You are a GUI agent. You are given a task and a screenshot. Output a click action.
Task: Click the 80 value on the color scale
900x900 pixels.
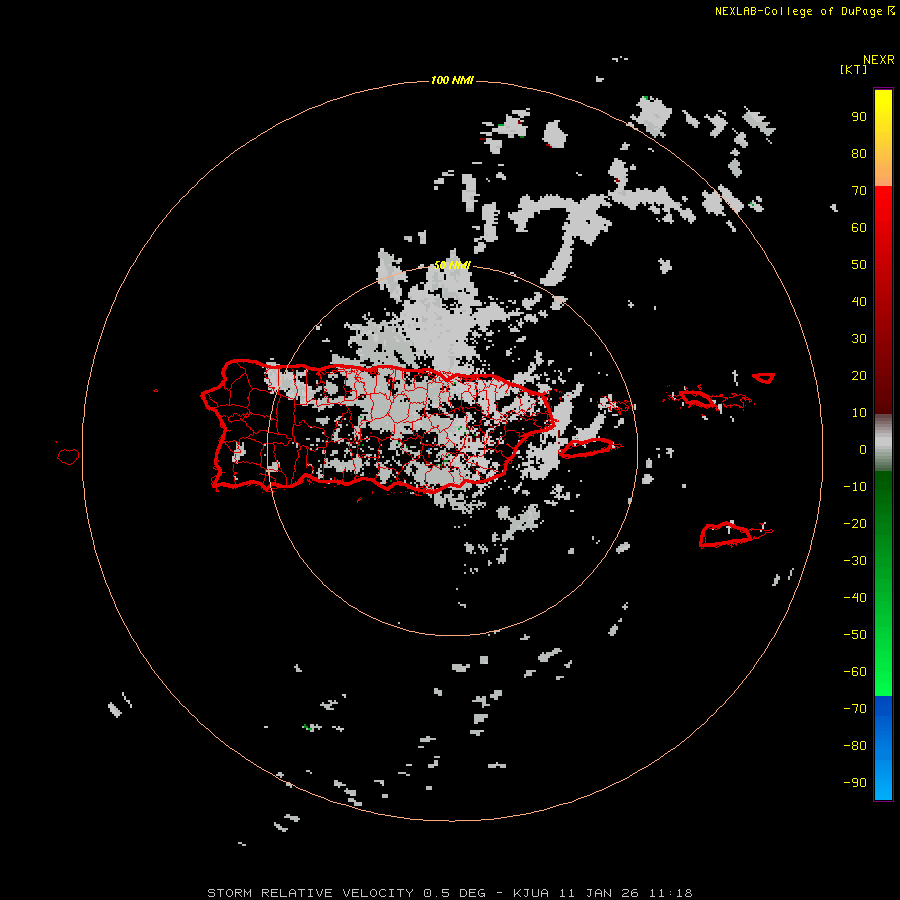coord(859,154)
